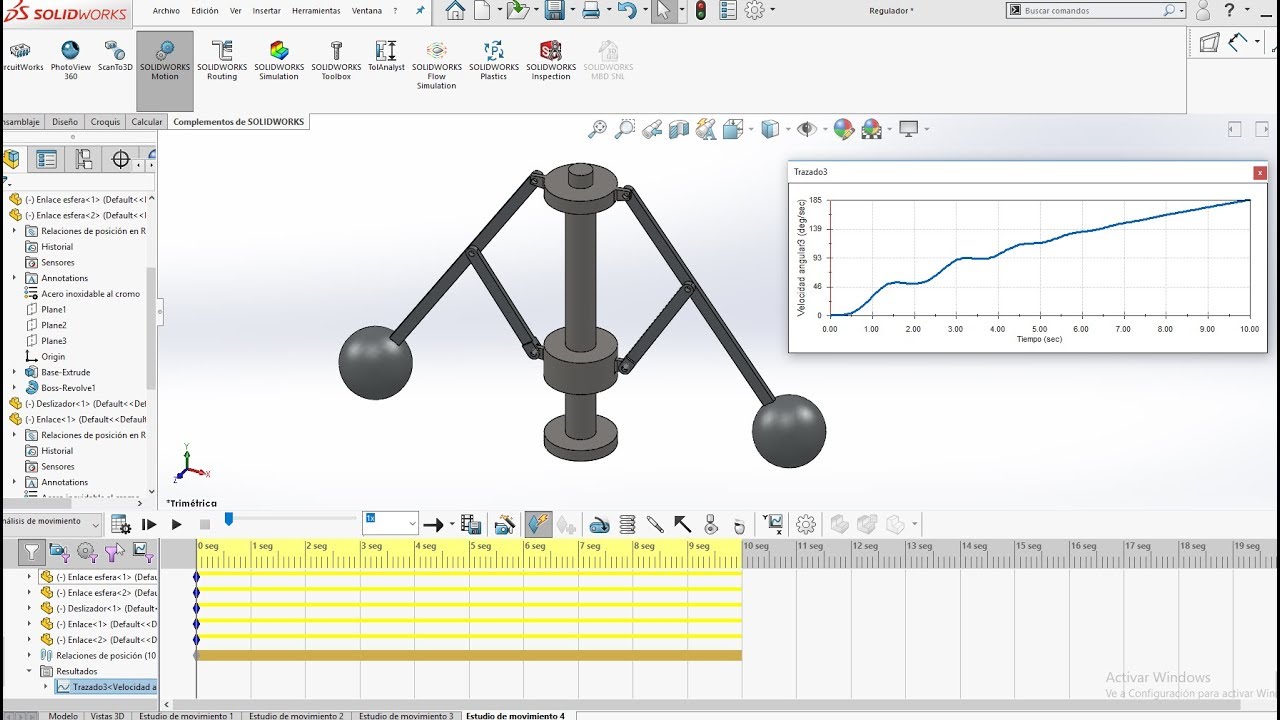Screen dimensions: 1280x720
Task: Switch to the Croquis tab
Action: click(105, 122)
